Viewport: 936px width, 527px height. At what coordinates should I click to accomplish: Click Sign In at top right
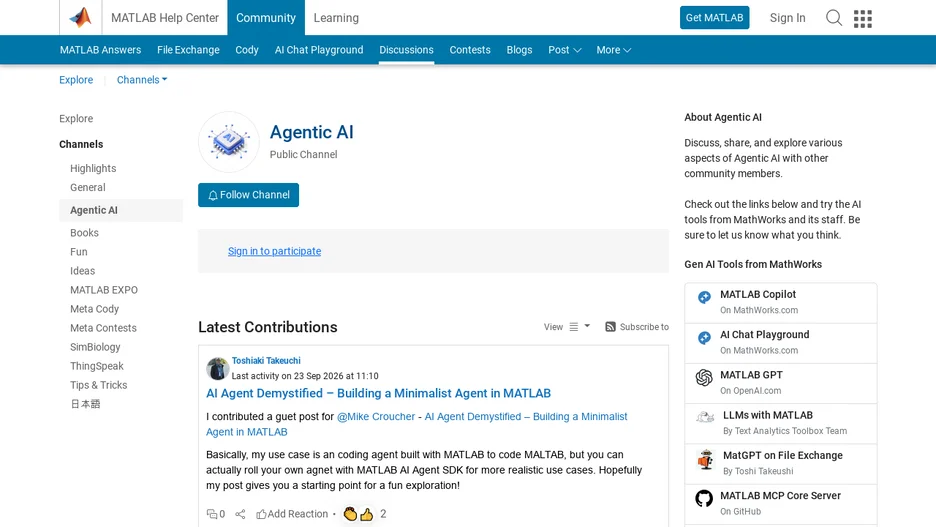[x=787, y=18]
